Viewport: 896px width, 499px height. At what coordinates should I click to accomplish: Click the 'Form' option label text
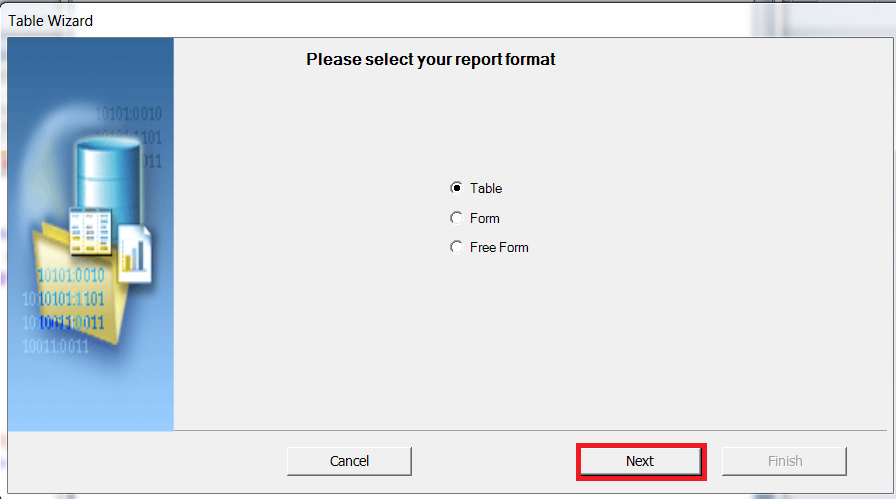tap(485, 218)
